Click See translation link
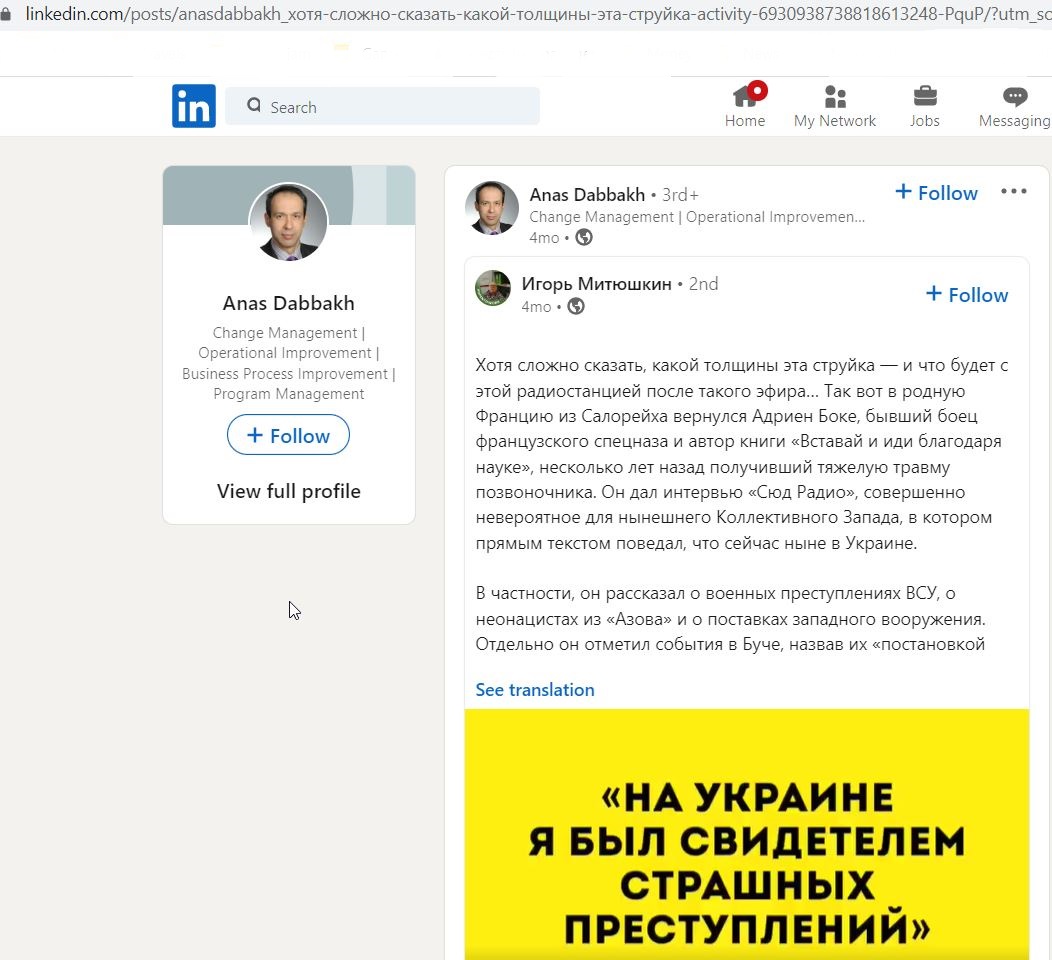This screenshot has height=960, width=1052. [535, 690]
